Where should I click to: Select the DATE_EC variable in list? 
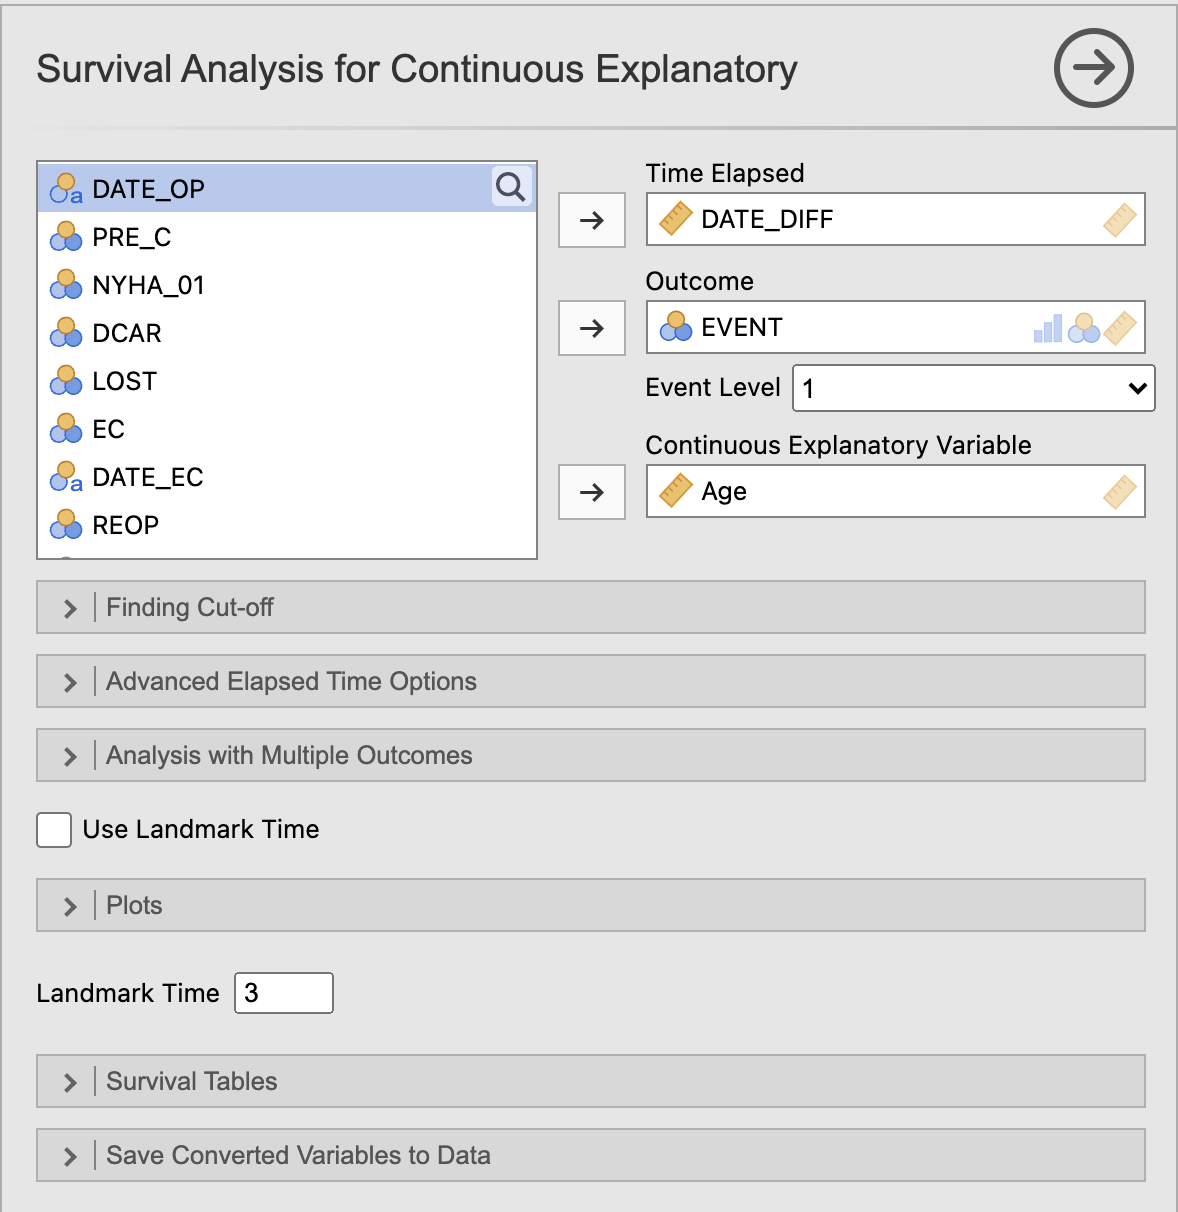pyautogui.click(x=287, y=477)
